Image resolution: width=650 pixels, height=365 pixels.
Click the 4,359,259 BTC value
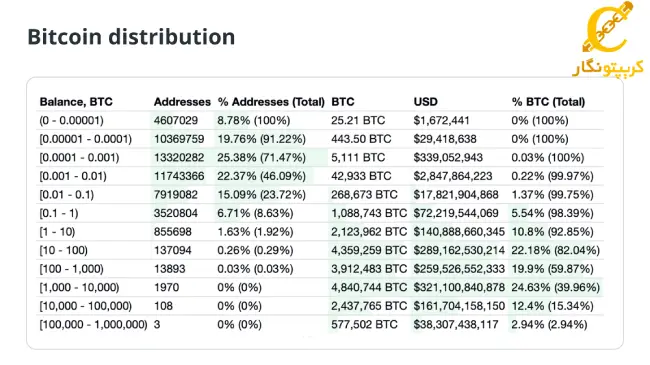[x=369, y=251]
